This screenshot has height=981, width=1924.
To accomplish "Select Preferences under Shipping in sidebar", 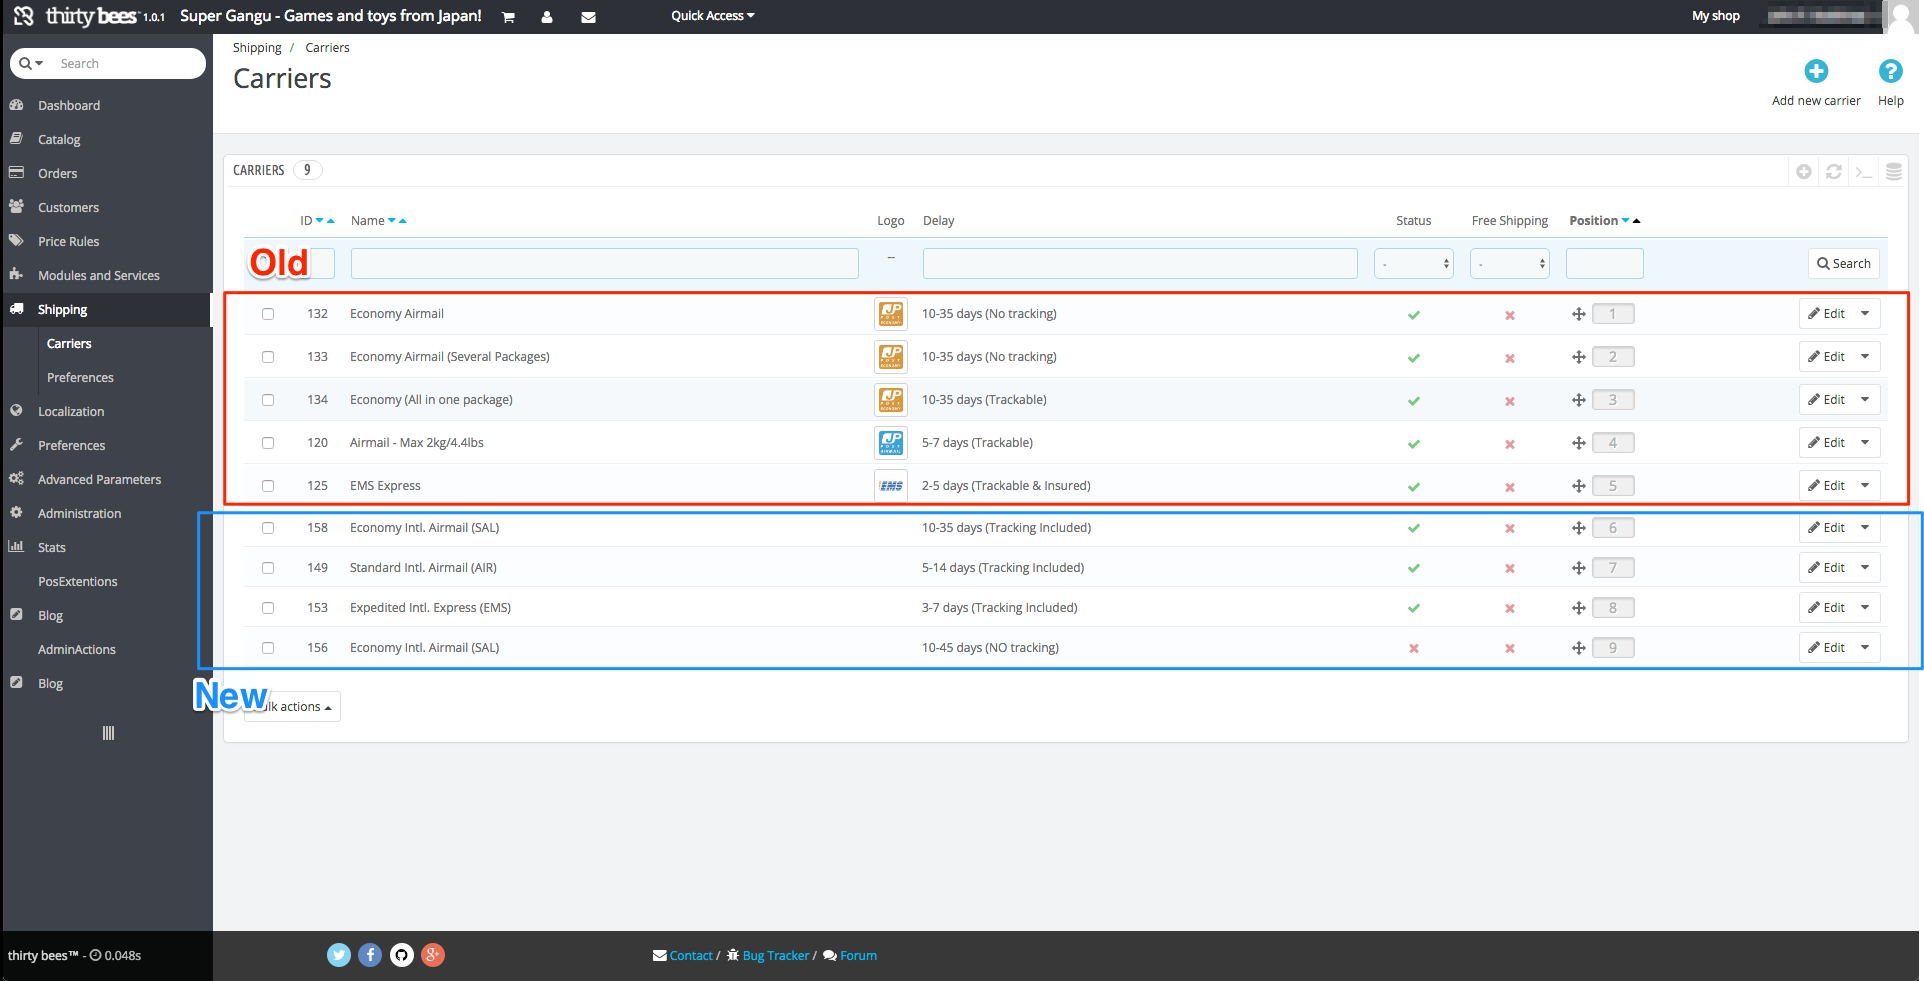I will [80, 378].
